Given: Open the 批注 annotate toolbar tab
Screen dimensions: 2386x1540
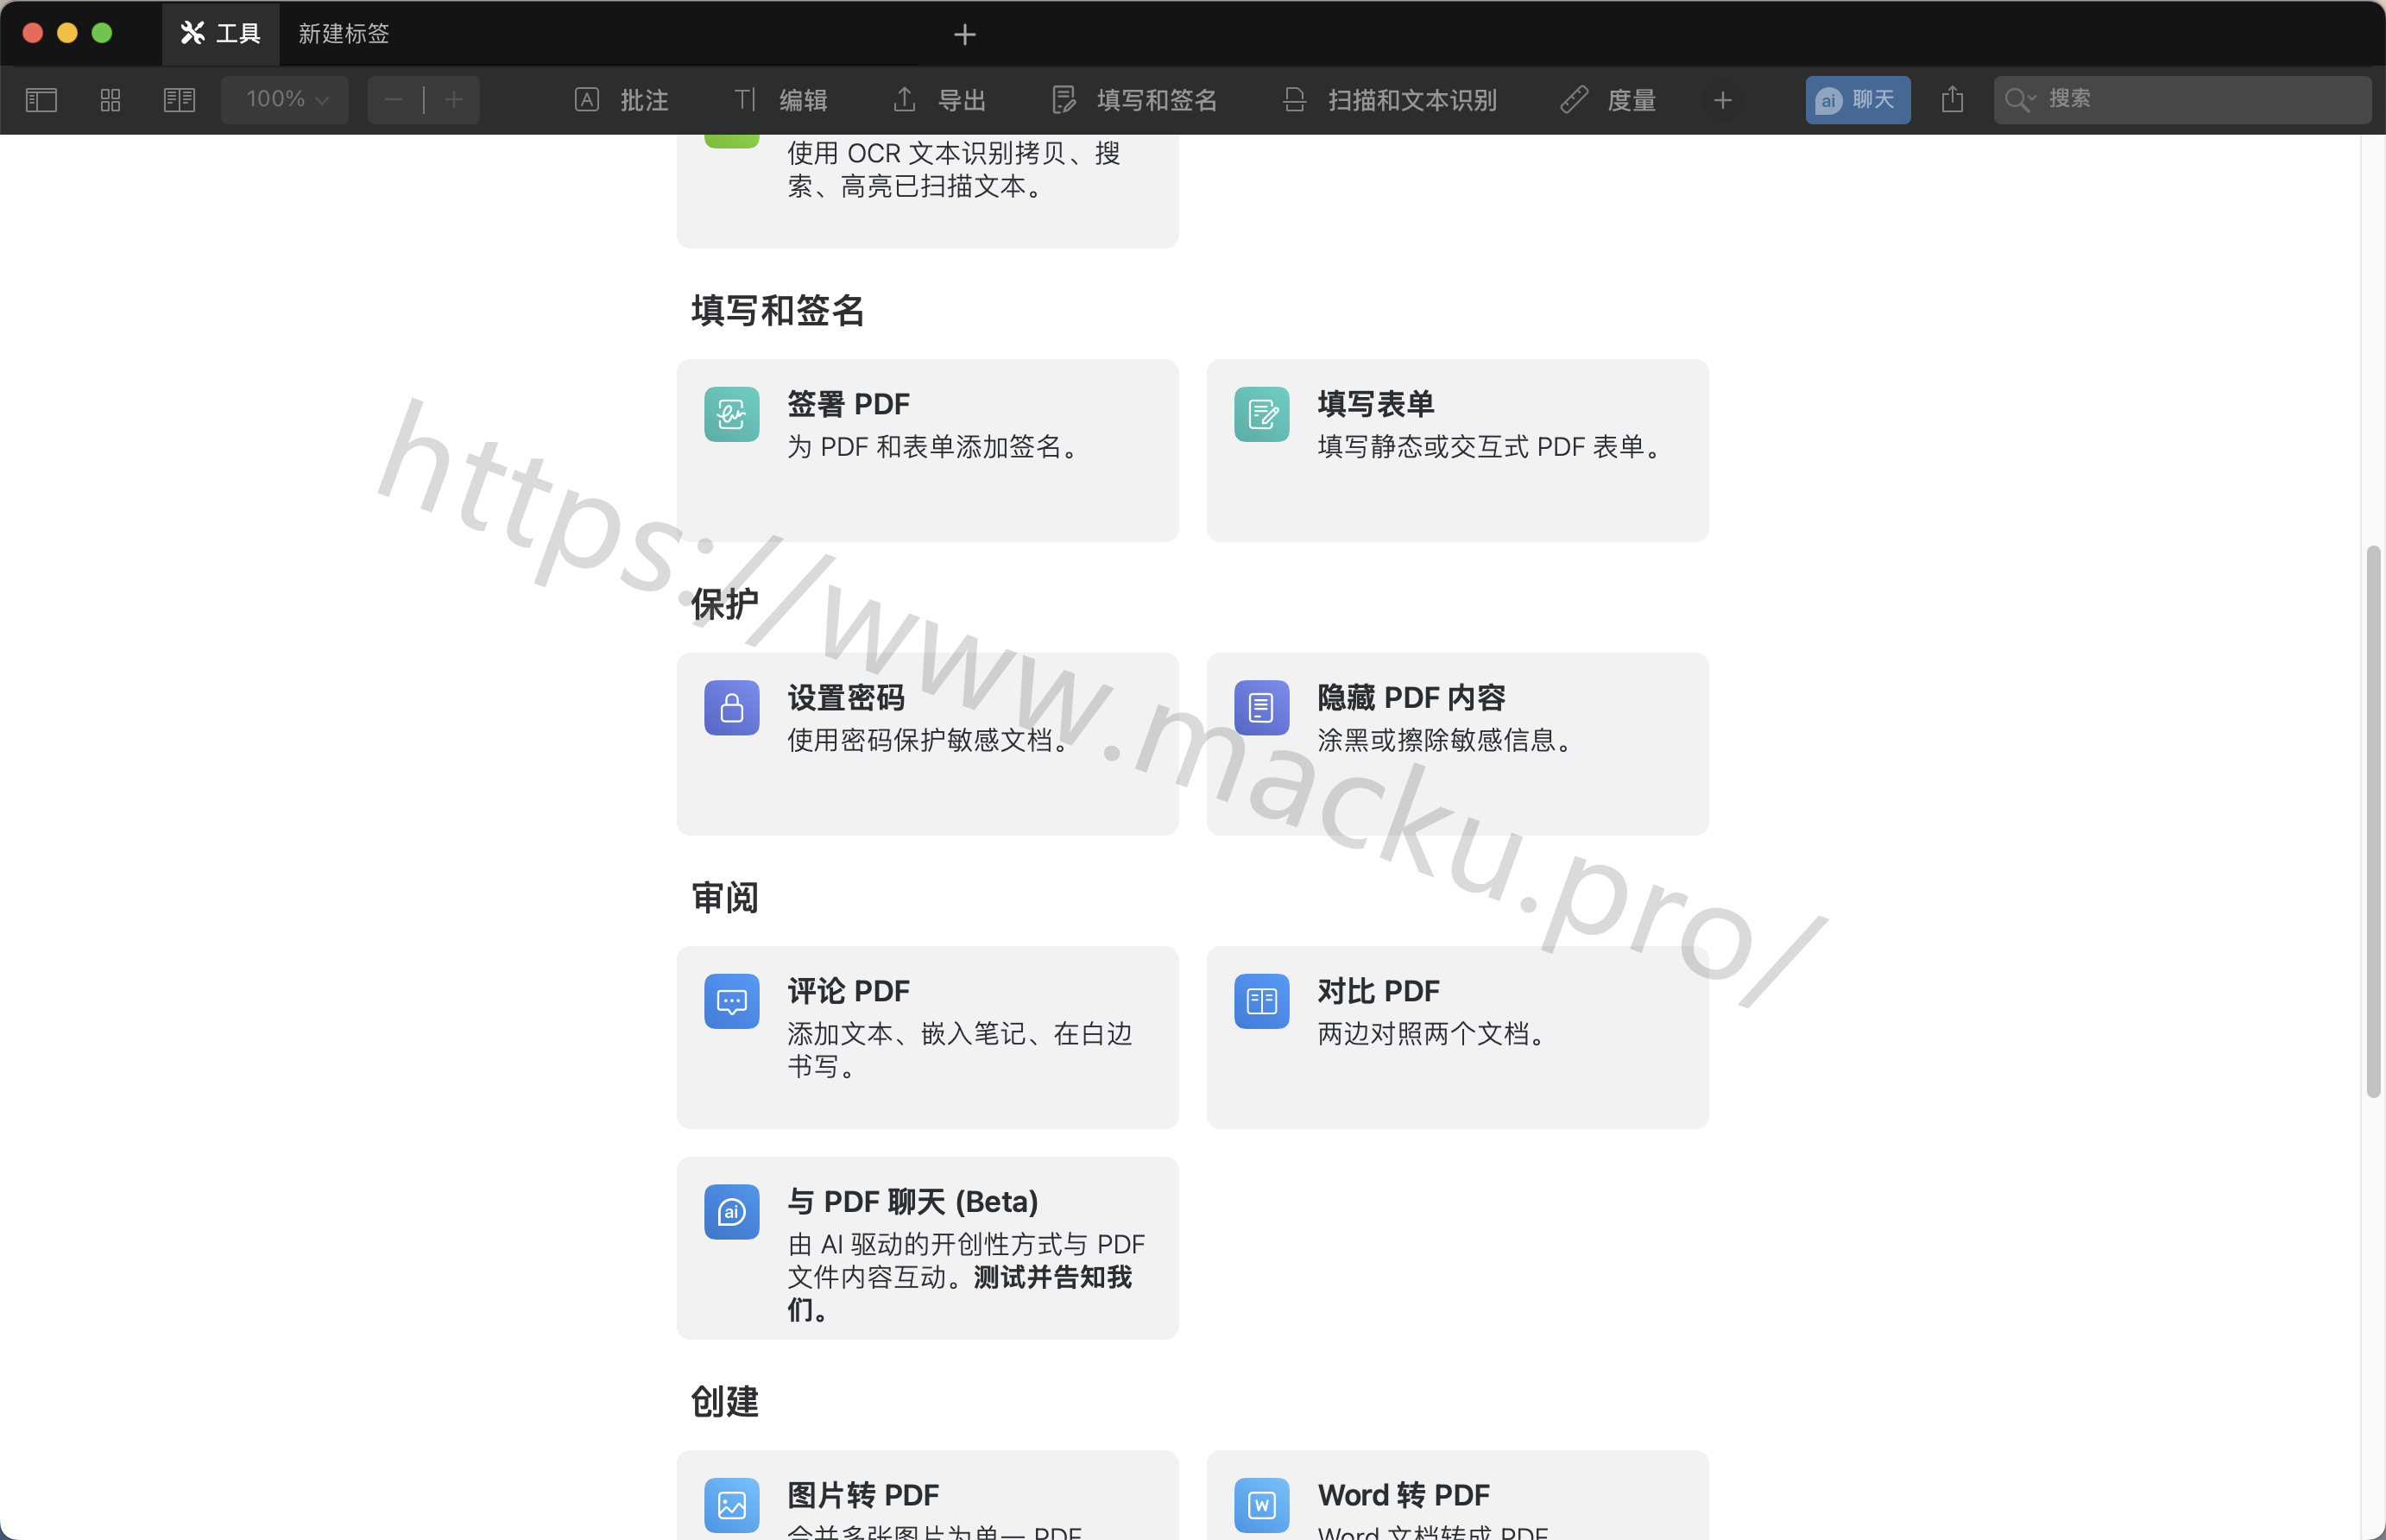Looking at the screenshot, I should [621, 100].
